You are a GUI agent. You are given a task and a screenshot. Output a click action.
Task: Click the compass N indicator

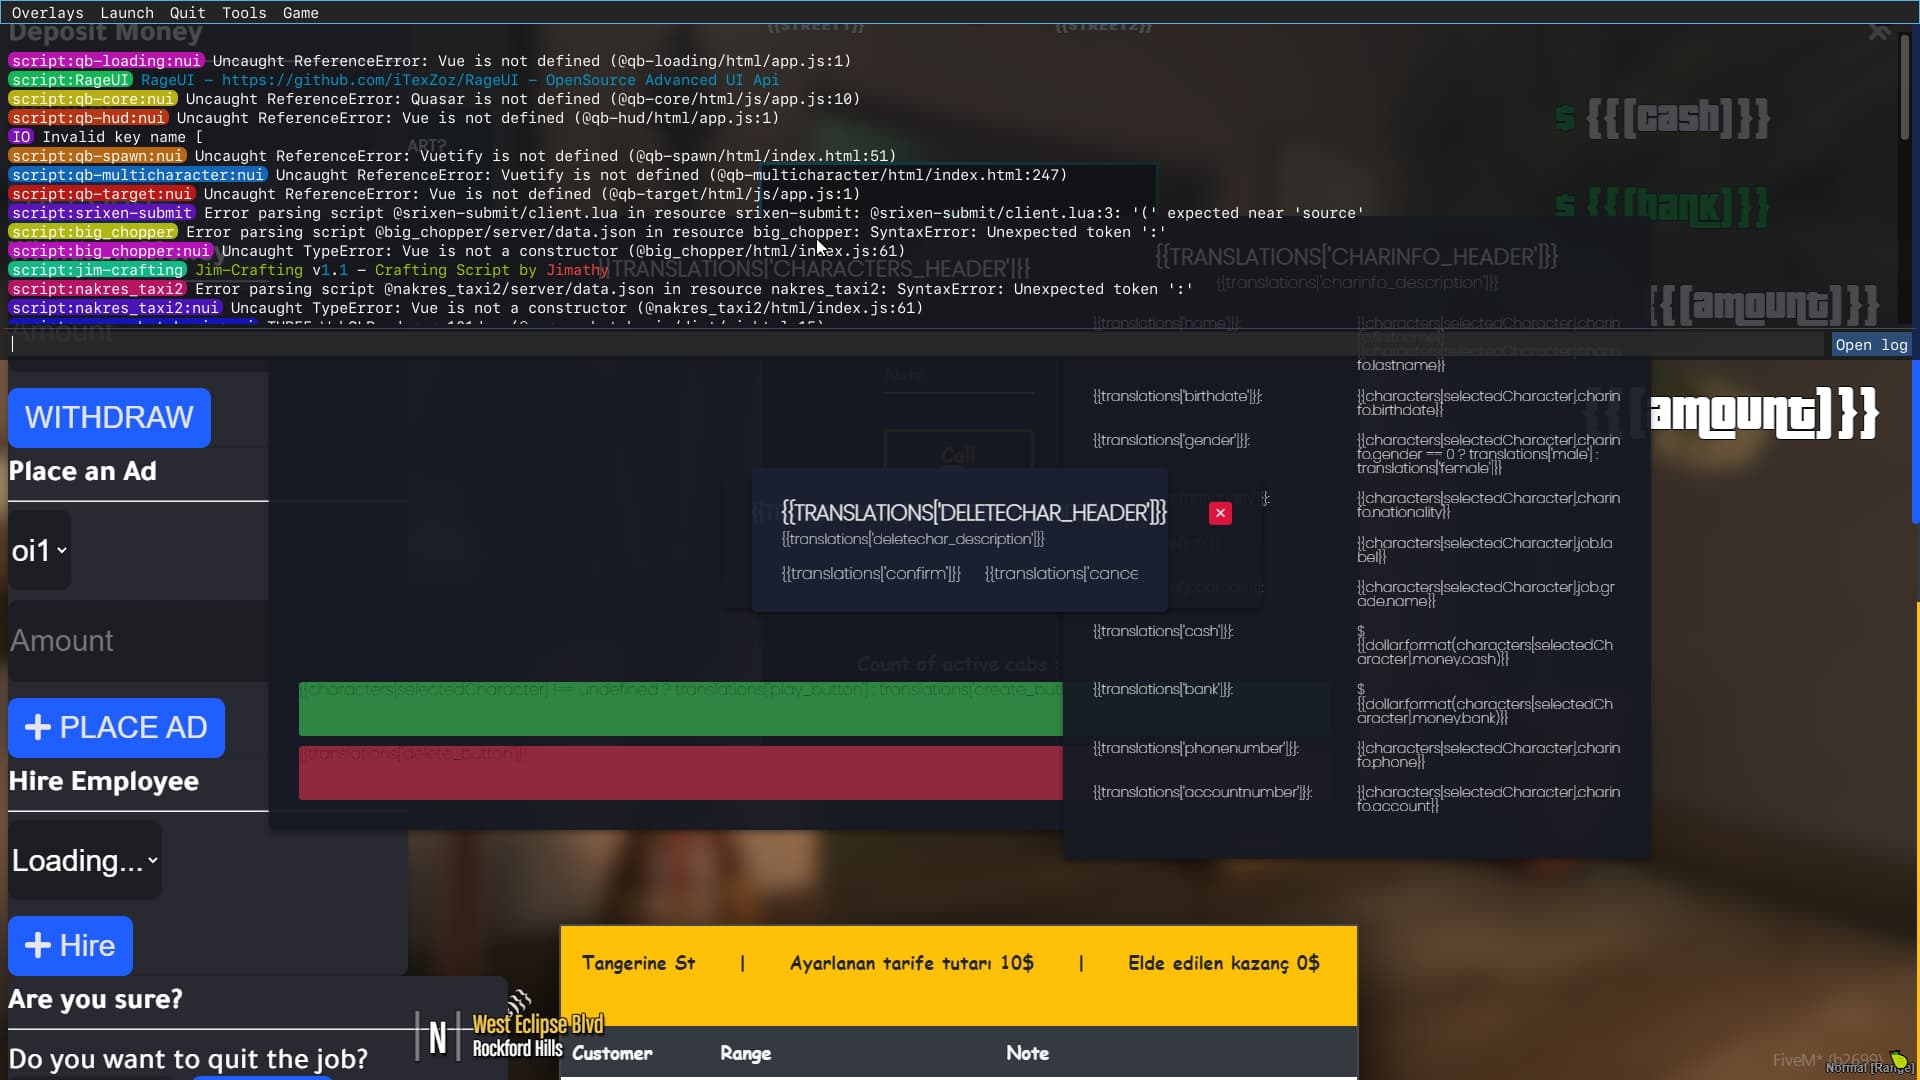coord(437,1039)
